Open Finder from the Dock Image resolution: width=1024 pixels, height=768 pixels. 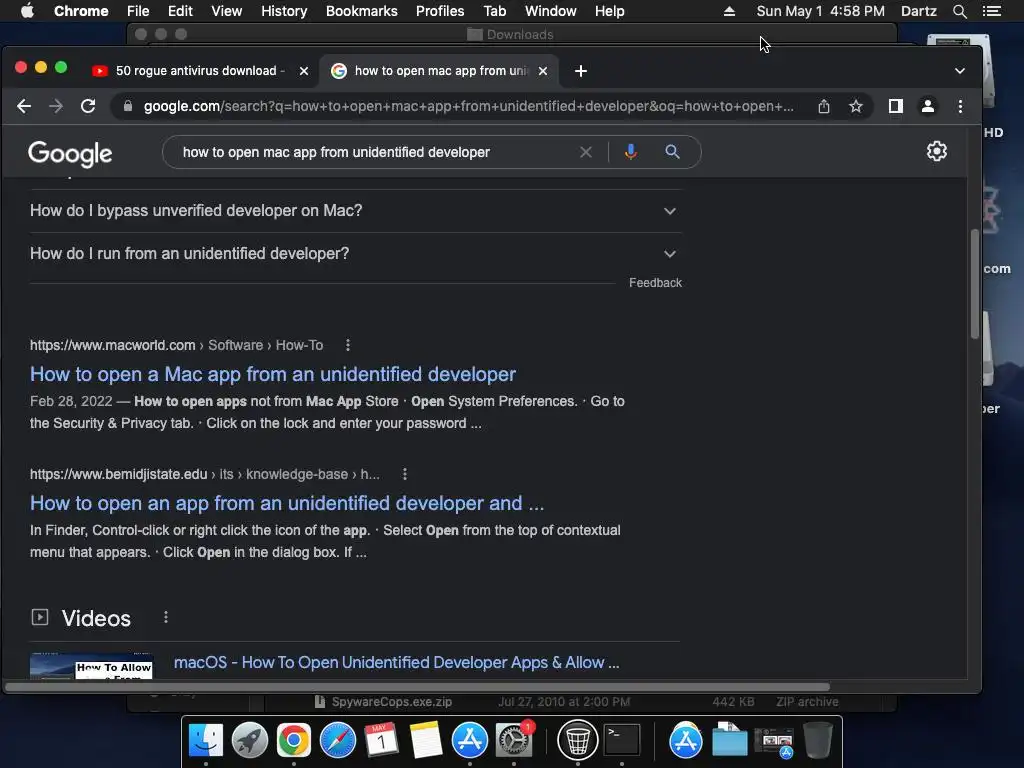pos(206,741)
